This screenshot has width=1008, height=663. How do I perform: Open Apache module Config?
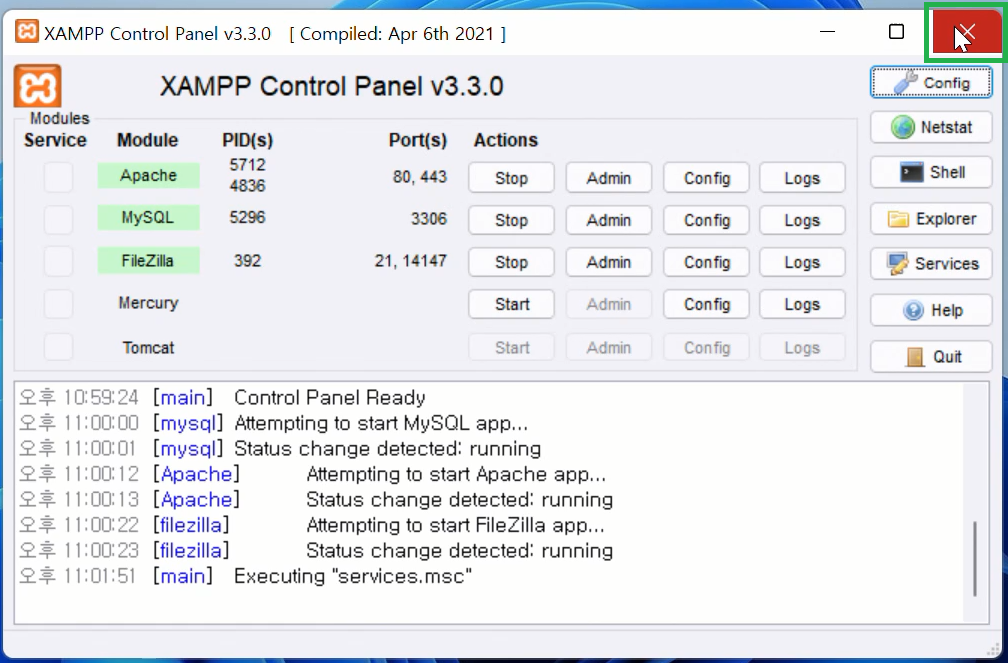[706, 177]
